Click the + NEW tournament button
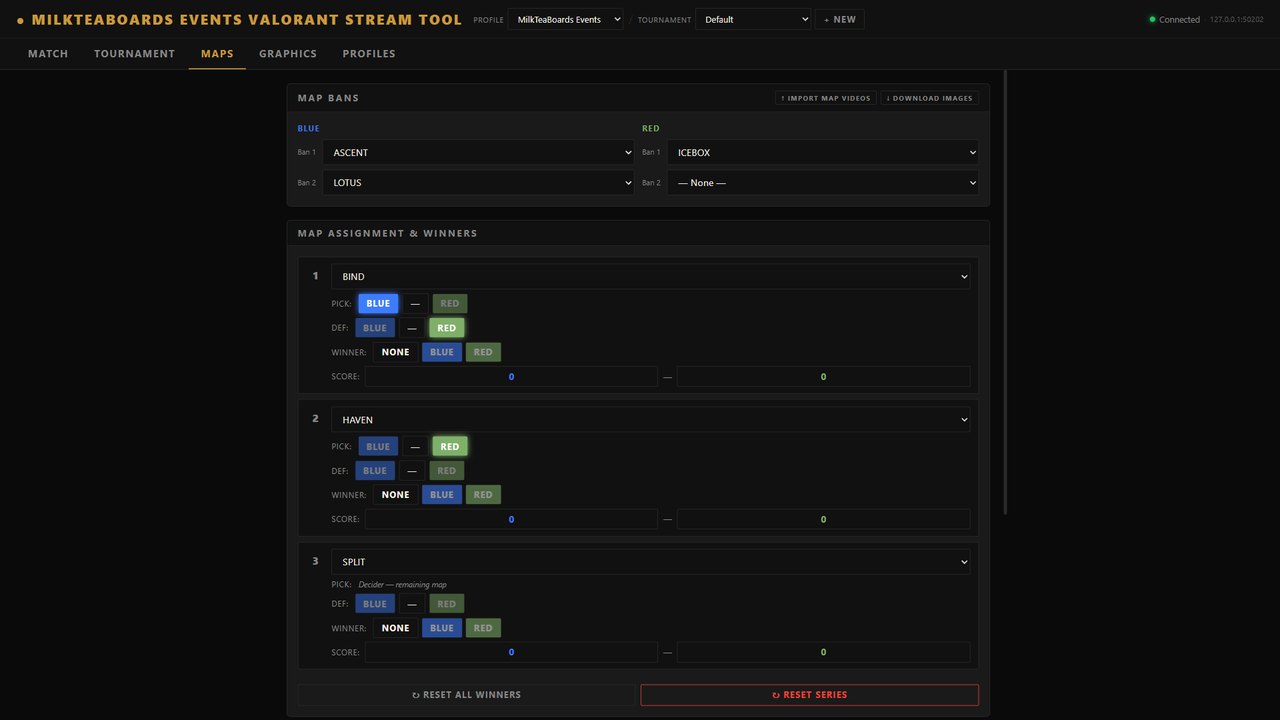The height and width of the screenshot is (720, 1280). 840,19
